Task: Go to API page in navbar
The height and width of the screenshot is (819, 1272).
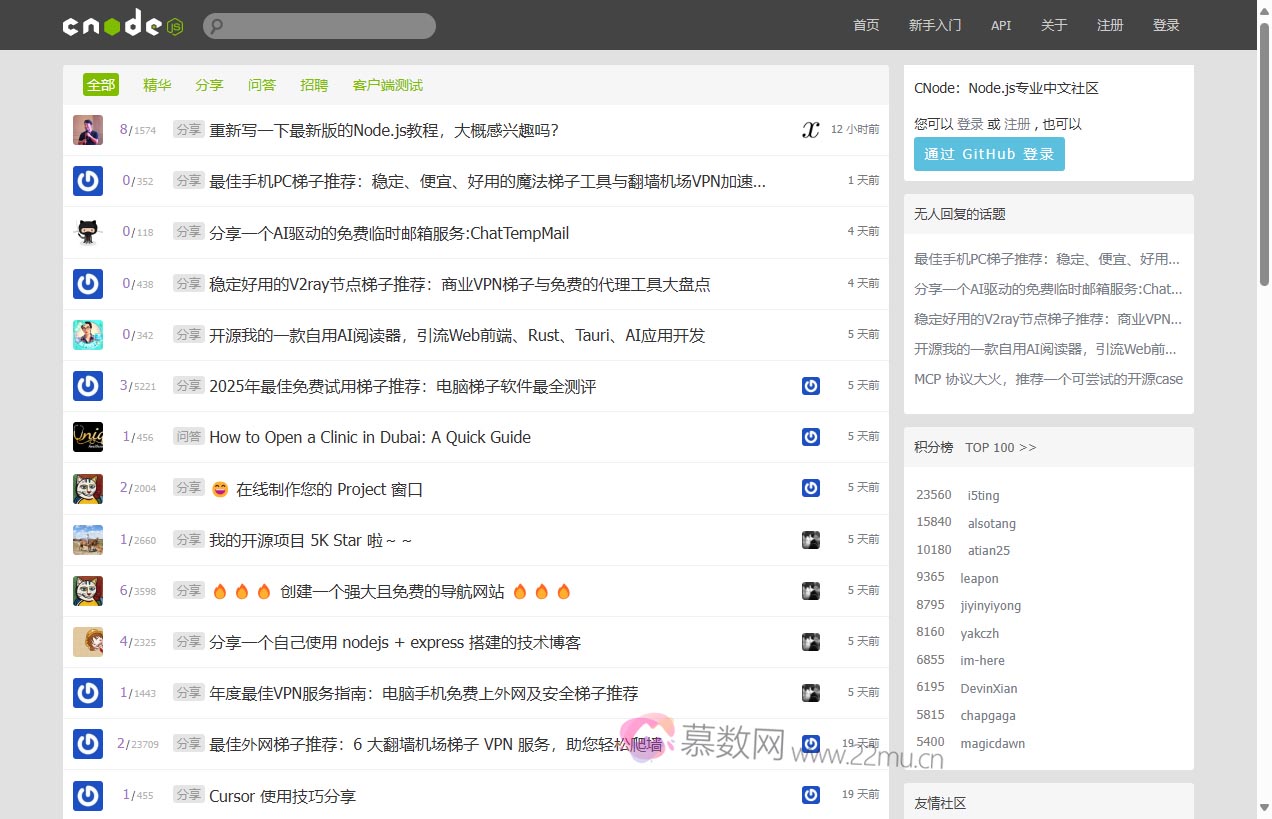Action: 1001,25
